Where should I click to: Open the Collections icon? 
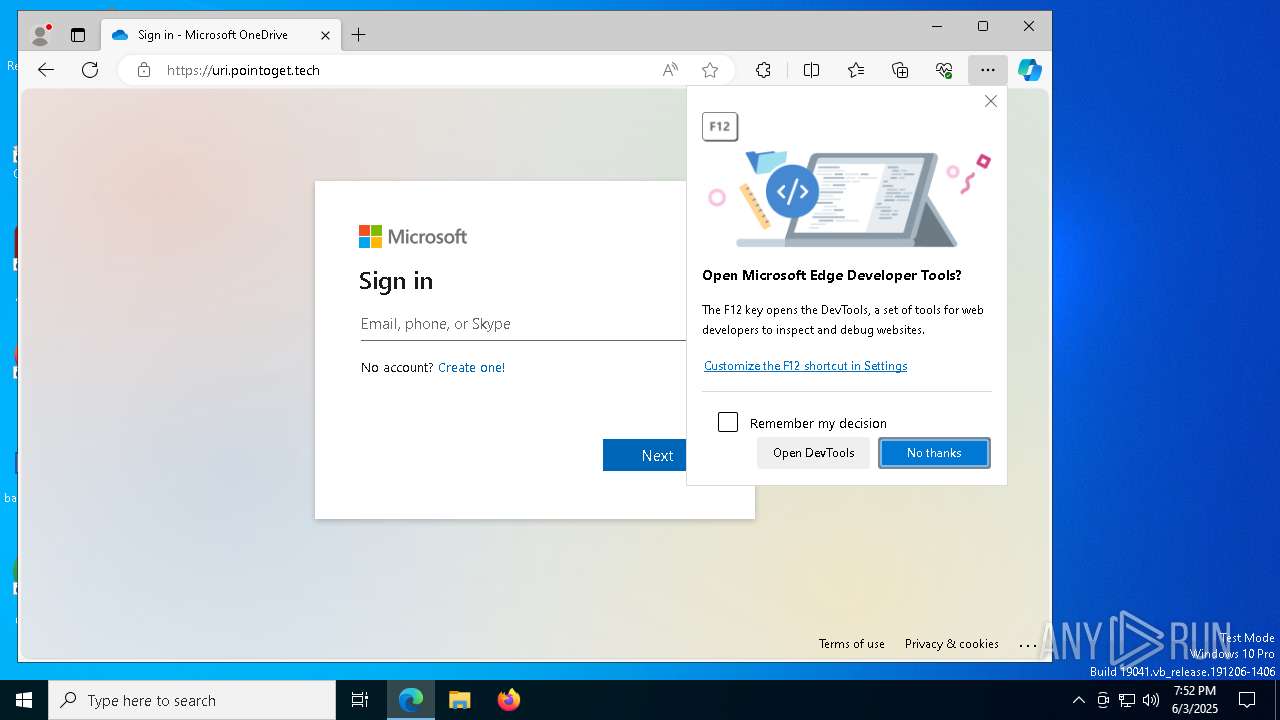pyautogui.click(x=900, y=70)
